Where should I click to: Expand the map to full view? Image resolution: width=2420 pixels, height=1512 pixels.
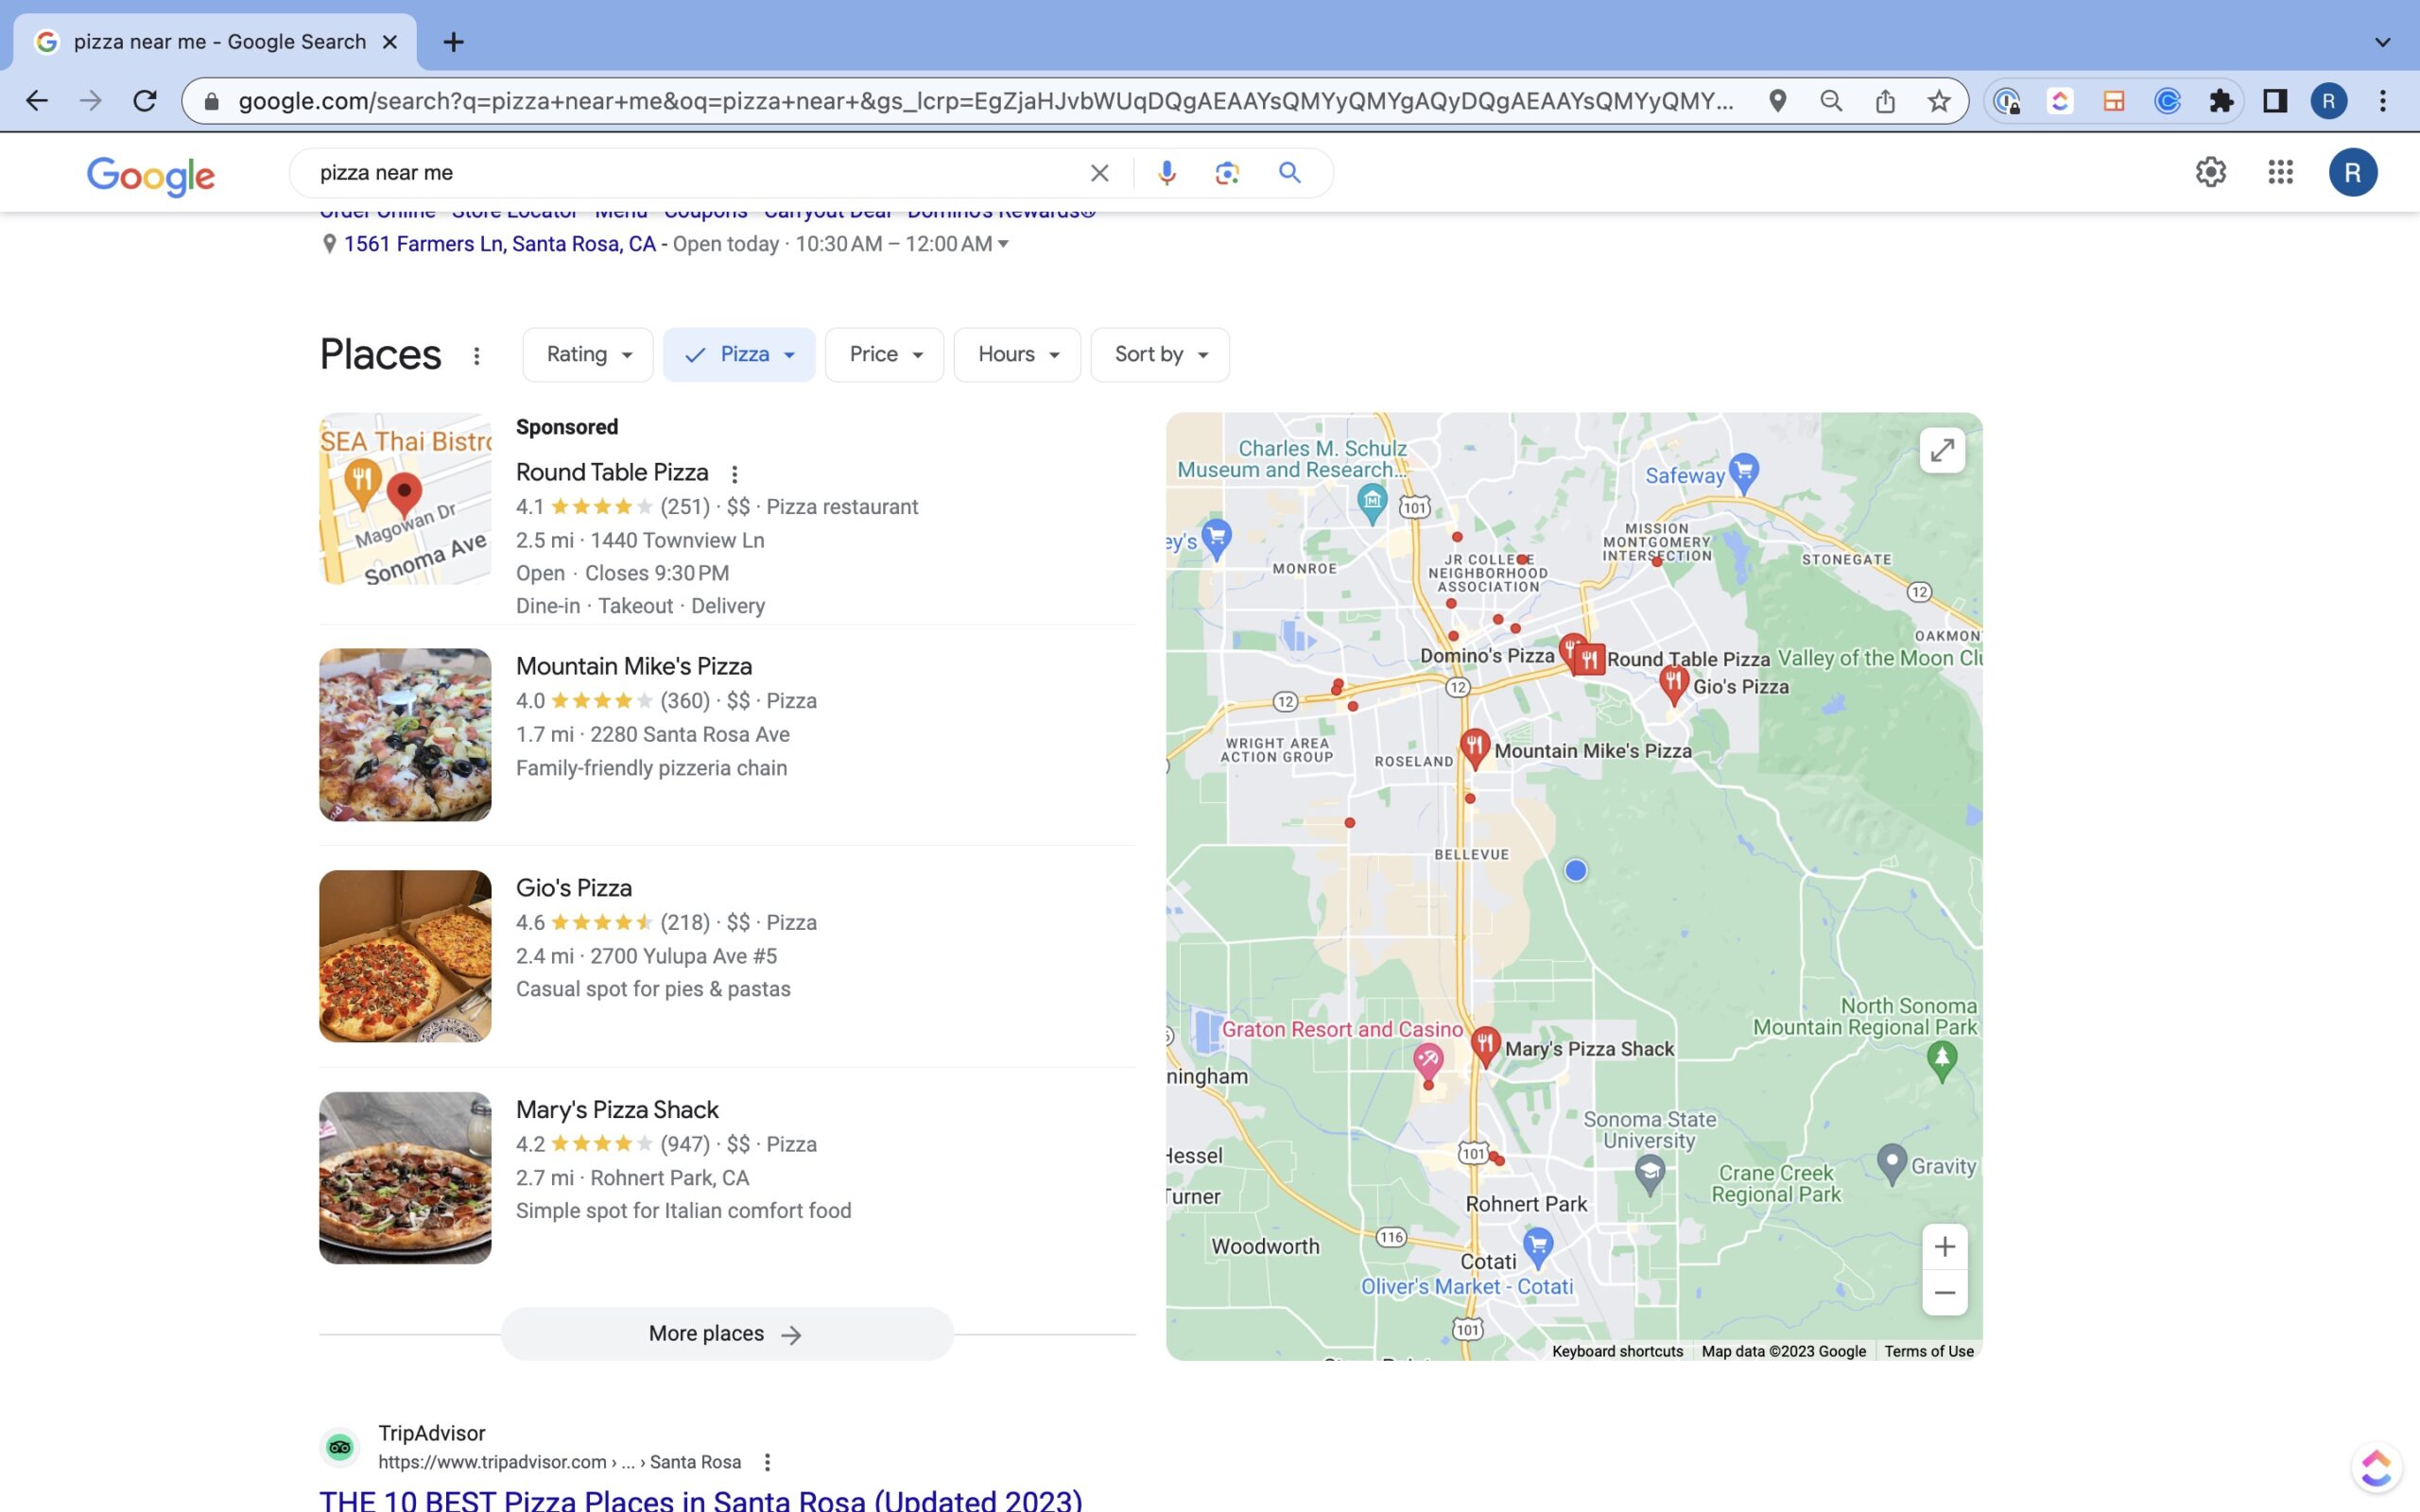pyautogui.click(x=1942, y=451)
